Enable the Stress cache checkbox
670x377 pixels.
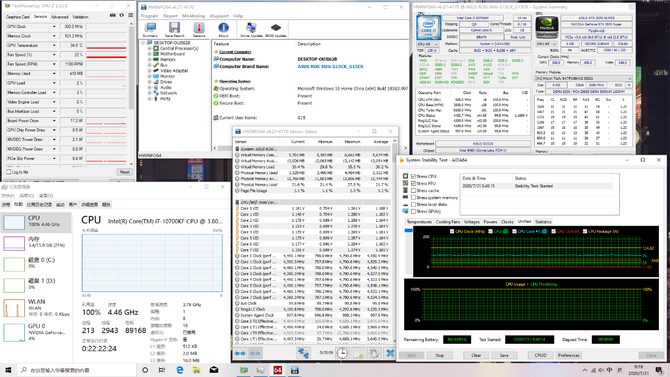coord(413,191)
